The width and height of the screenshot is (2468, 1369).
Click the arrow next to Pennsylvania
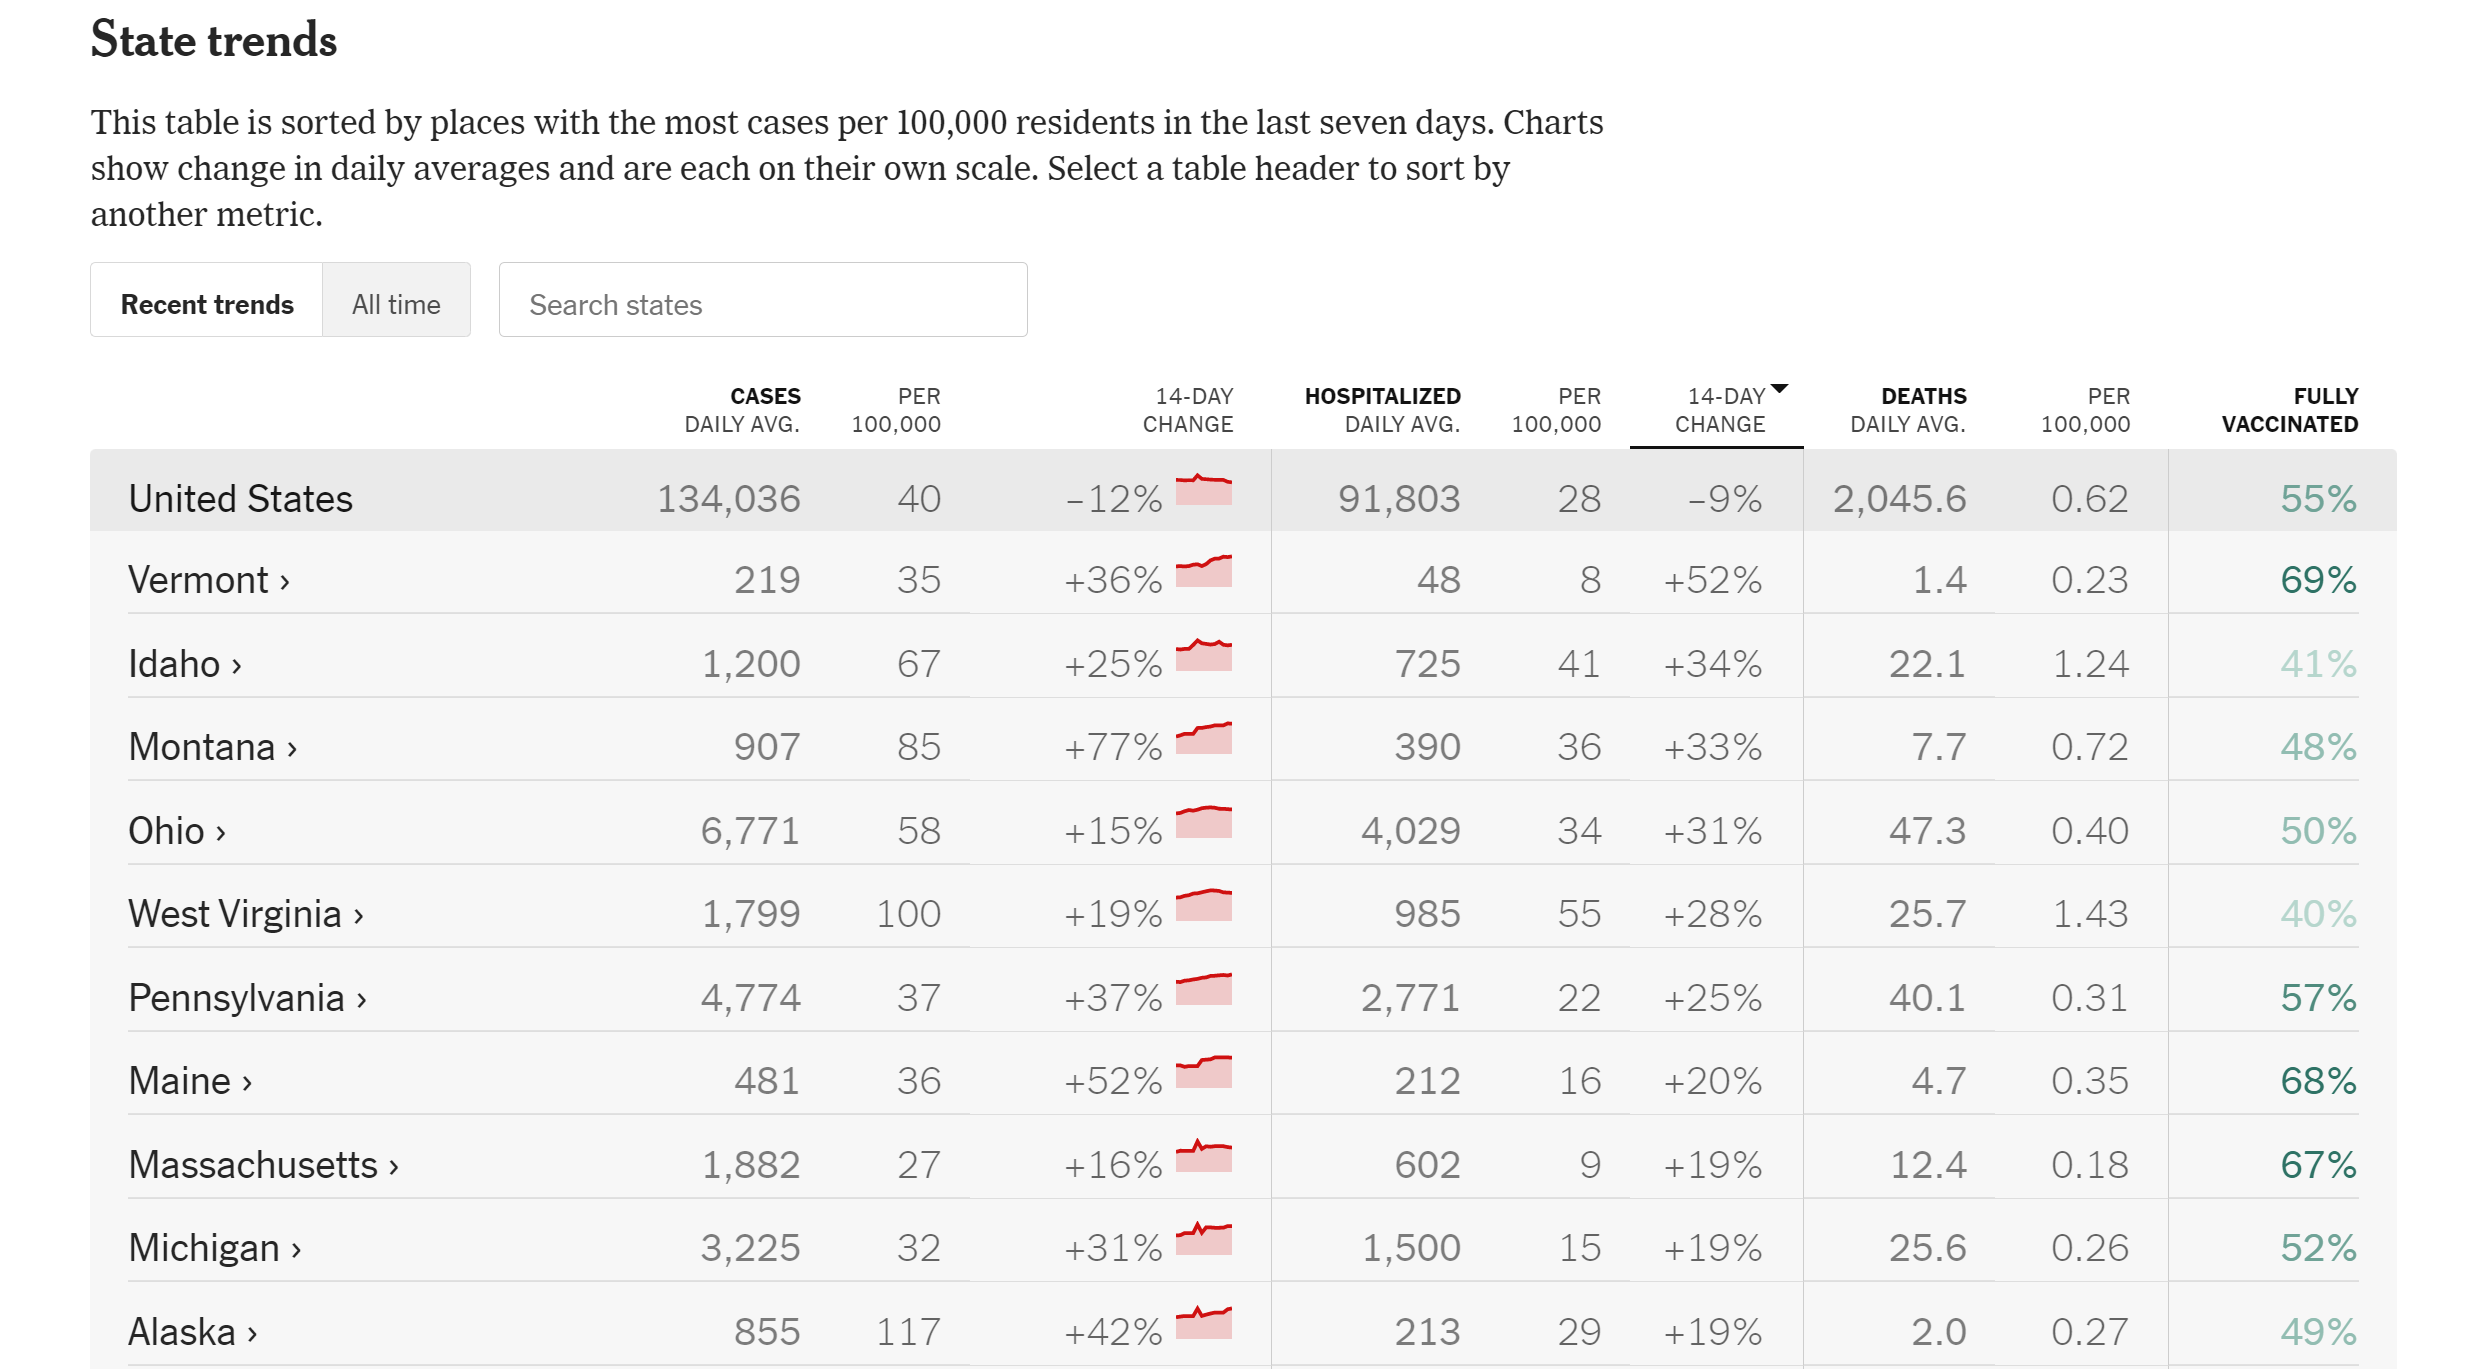point(361,1000)
